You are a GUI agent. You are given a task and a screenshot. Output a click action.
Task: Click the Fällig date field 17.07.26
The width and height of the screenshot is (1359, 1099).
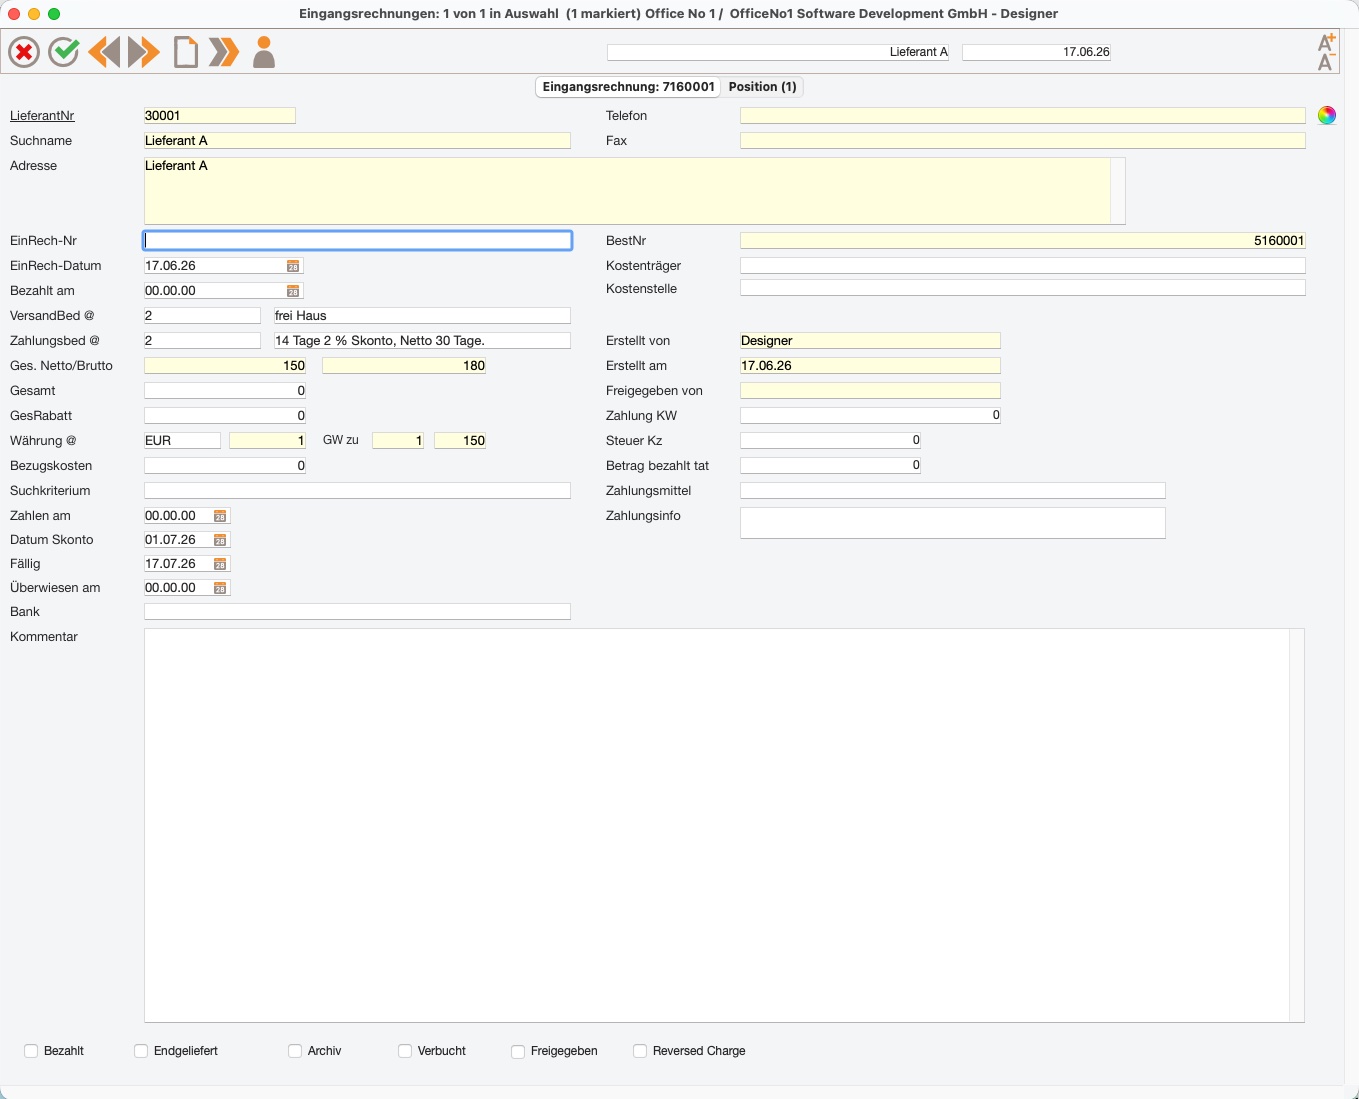coord(178,564)
